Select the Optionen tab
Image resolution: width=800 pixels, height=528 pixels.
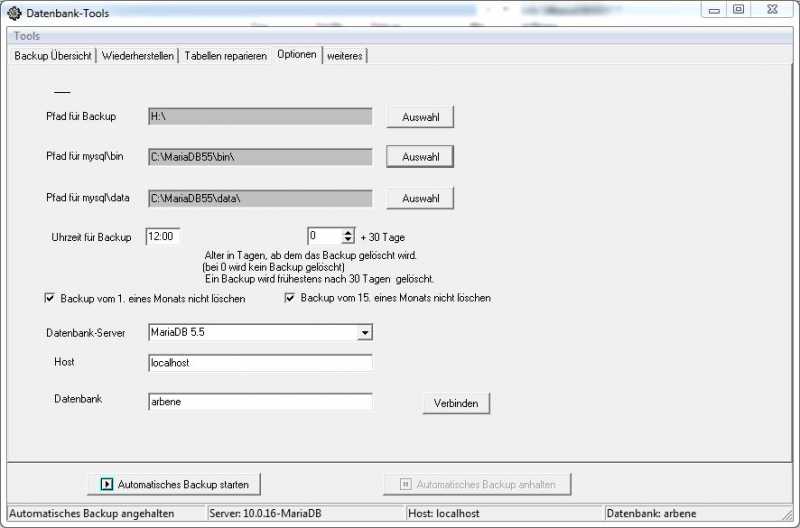pos(297,55)
